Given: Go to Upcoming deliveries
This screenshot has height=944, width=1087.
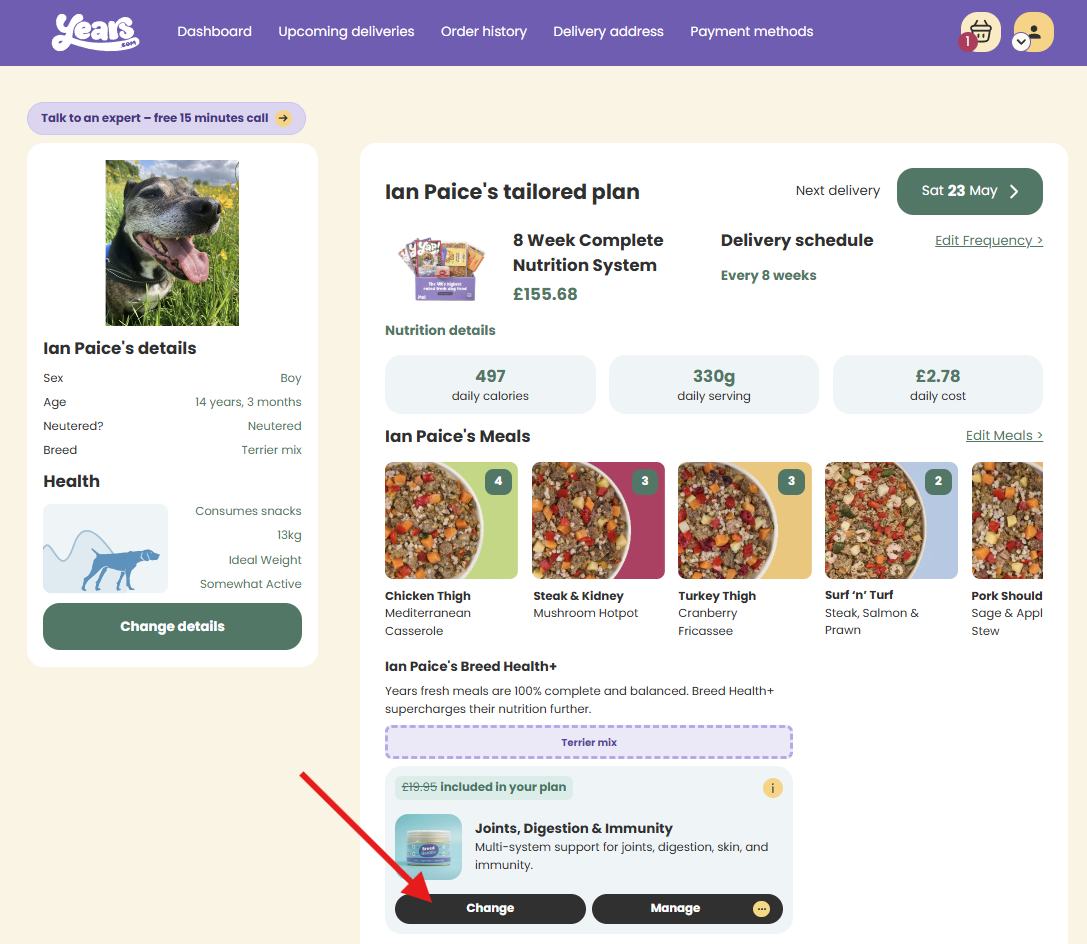Looking at the screenshot, I should click(x=346, y=32).
